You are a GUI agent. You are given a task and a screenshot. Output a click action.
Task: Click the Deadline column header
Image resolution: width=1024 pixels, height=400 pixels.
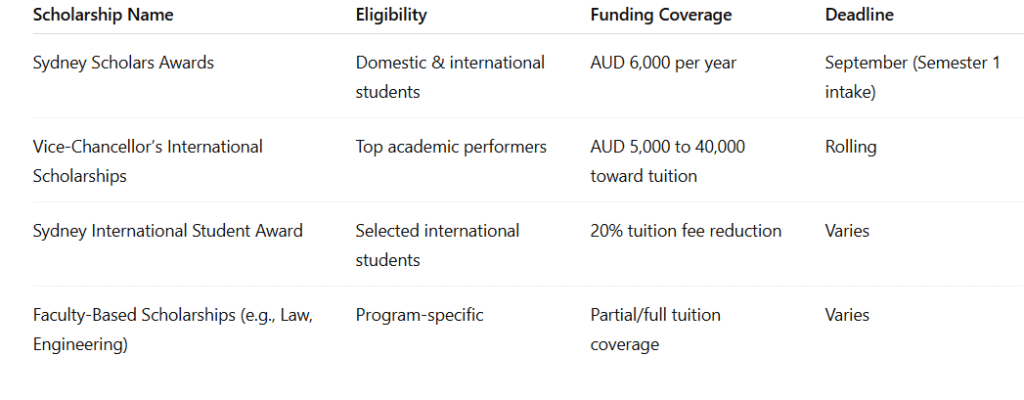859,15
